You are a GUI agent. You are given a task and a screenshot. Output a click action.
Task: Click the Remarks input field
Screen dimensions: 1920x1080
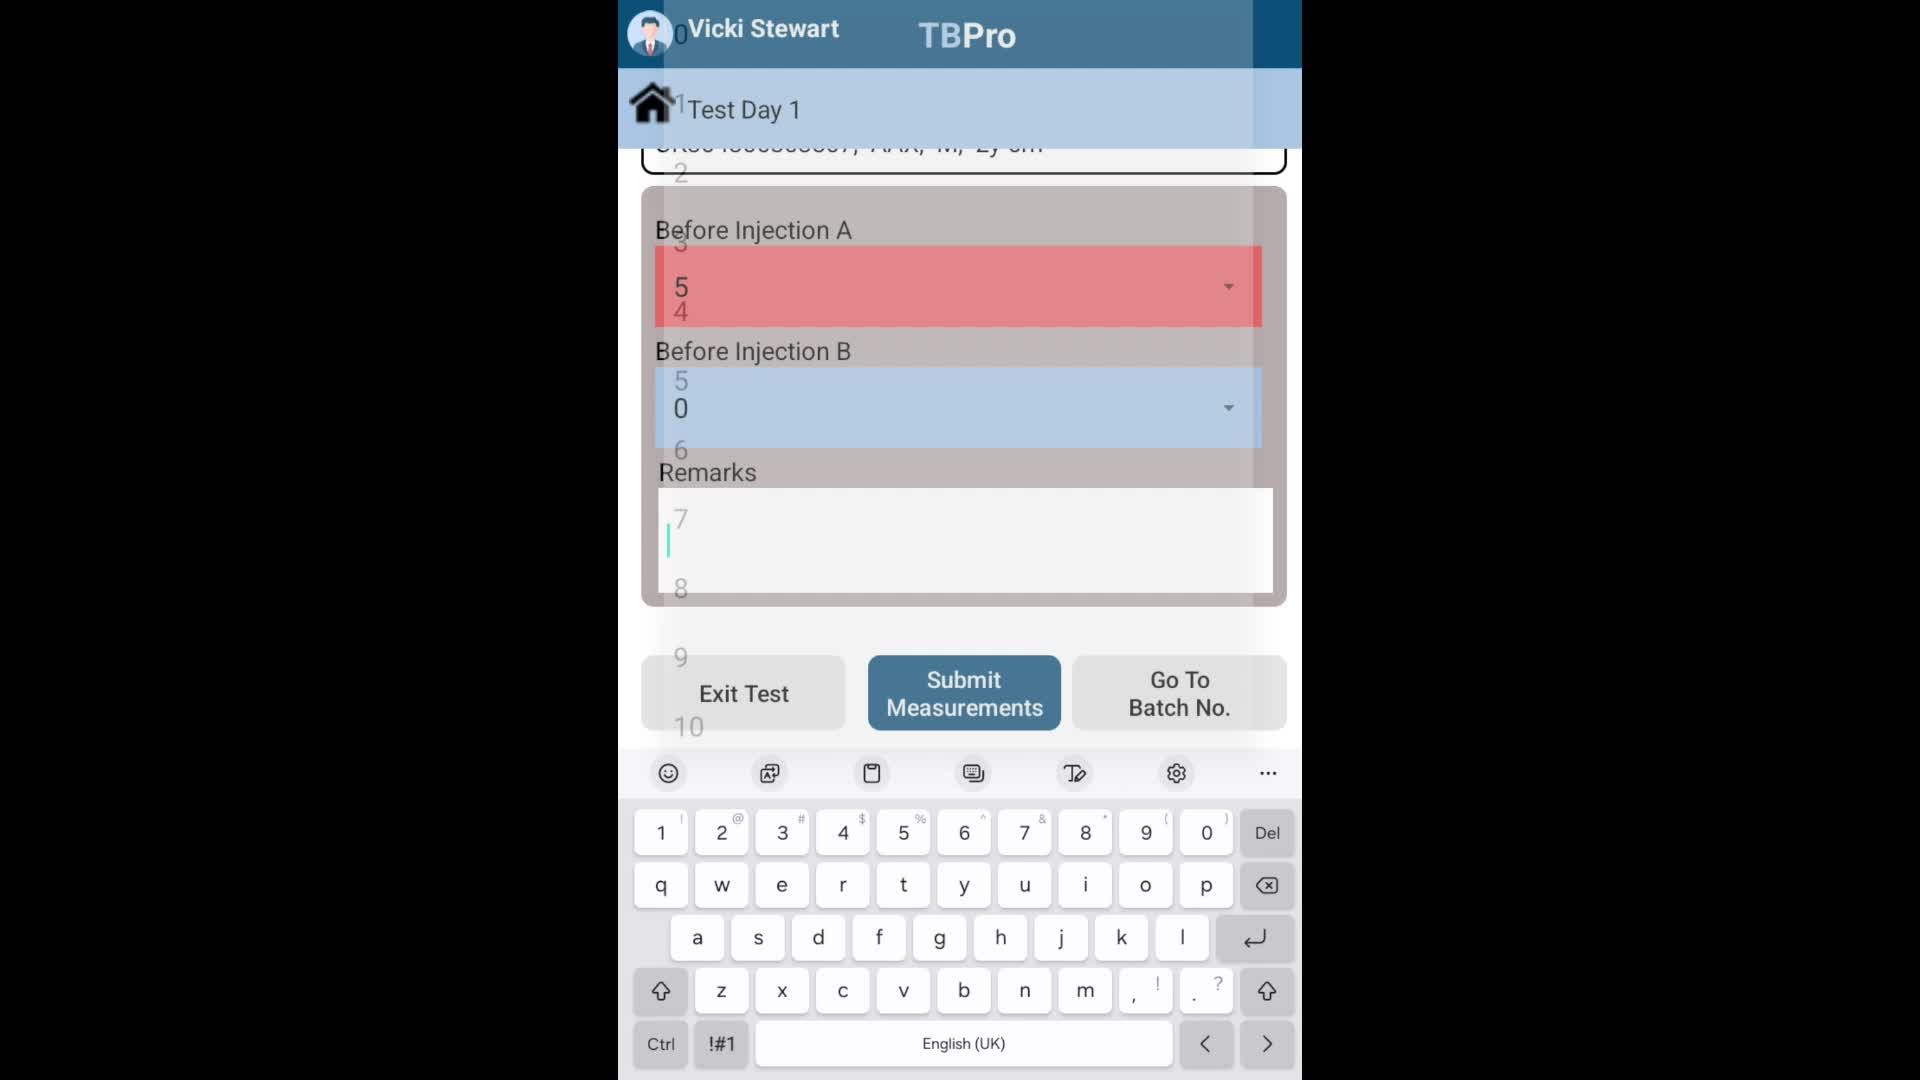pos(964,543)
